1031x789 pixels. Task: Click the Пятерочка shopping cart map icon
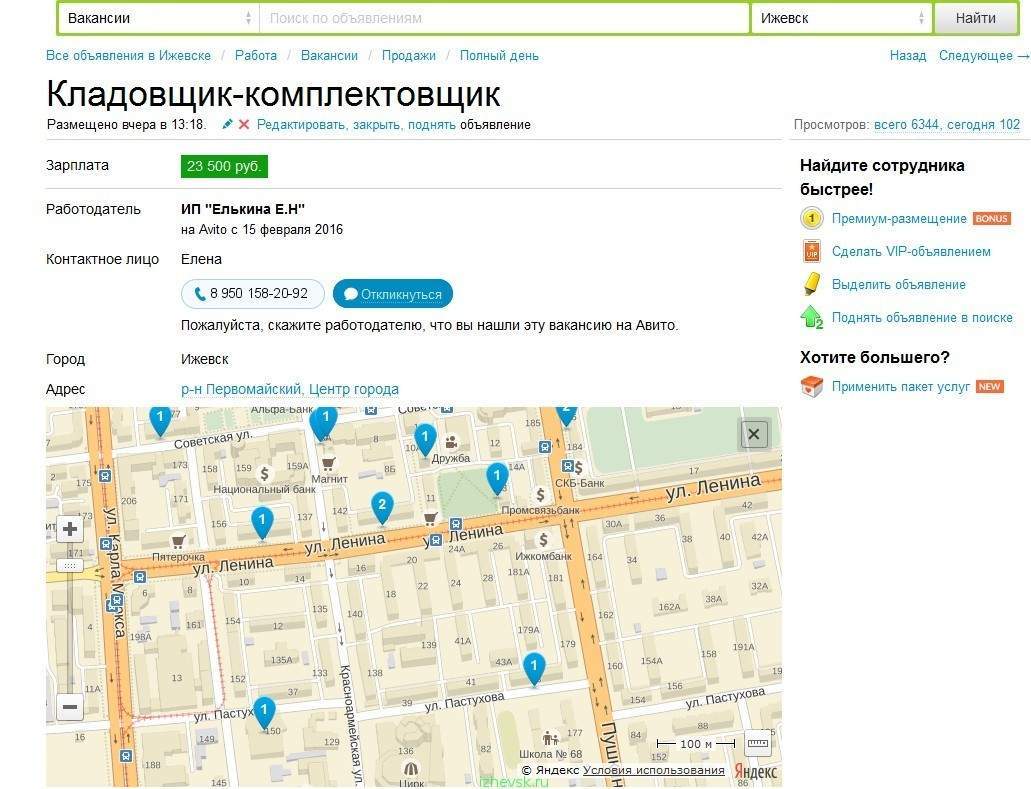[178, 542]
